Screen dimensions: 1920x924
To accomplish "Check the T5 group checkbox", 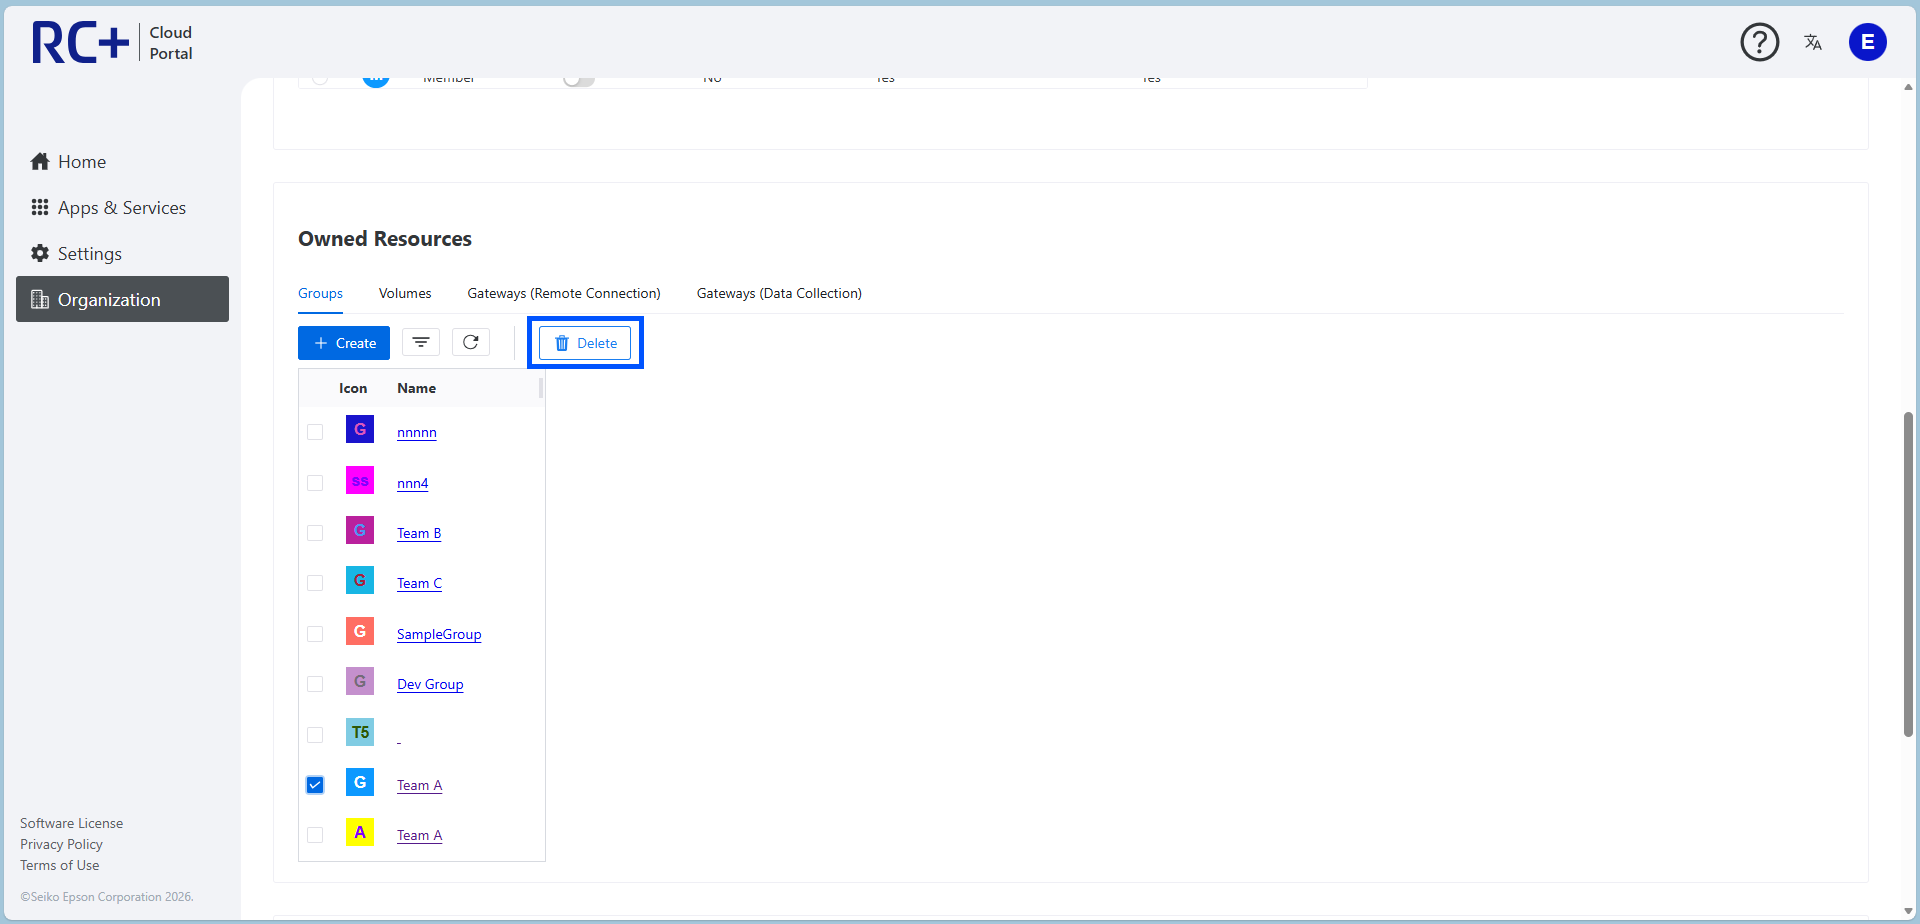I will click(315, 735).
